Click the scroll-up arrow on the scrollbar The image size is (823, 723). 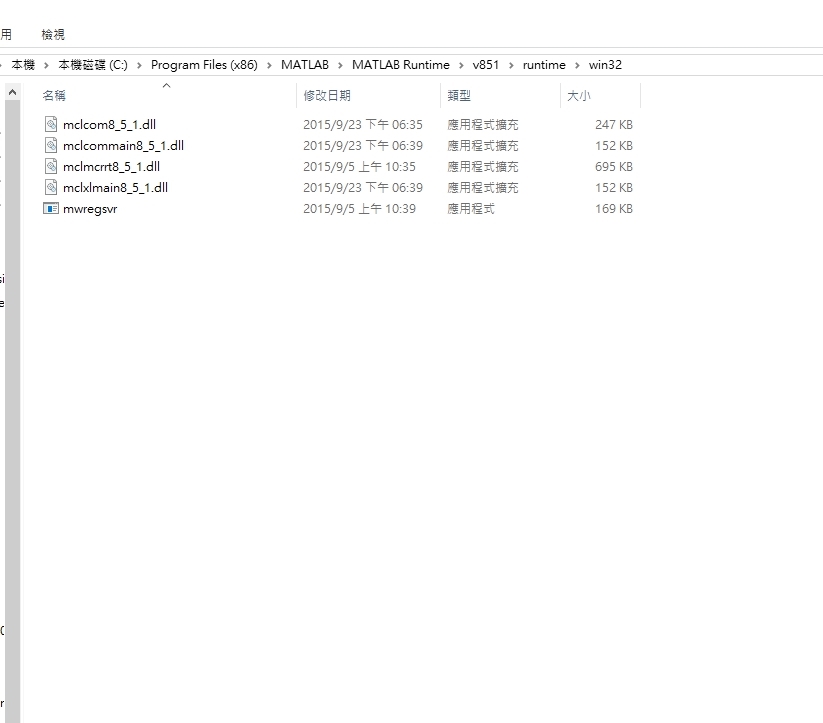[10, 90]
